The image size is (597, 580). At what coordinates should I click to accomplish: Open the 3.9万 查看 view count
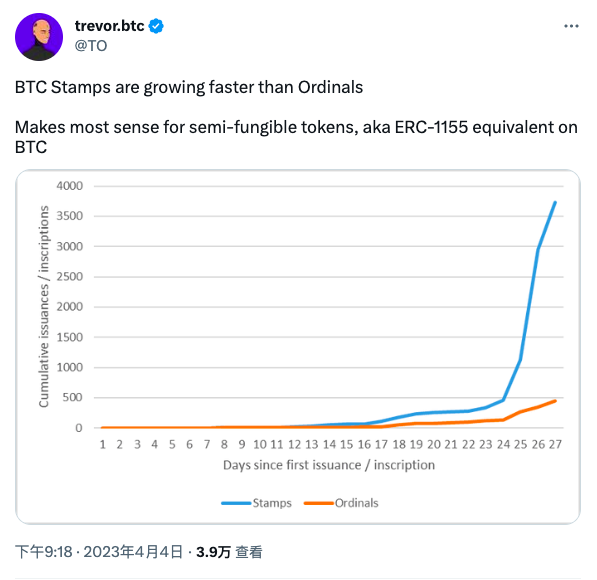[229, 552]
